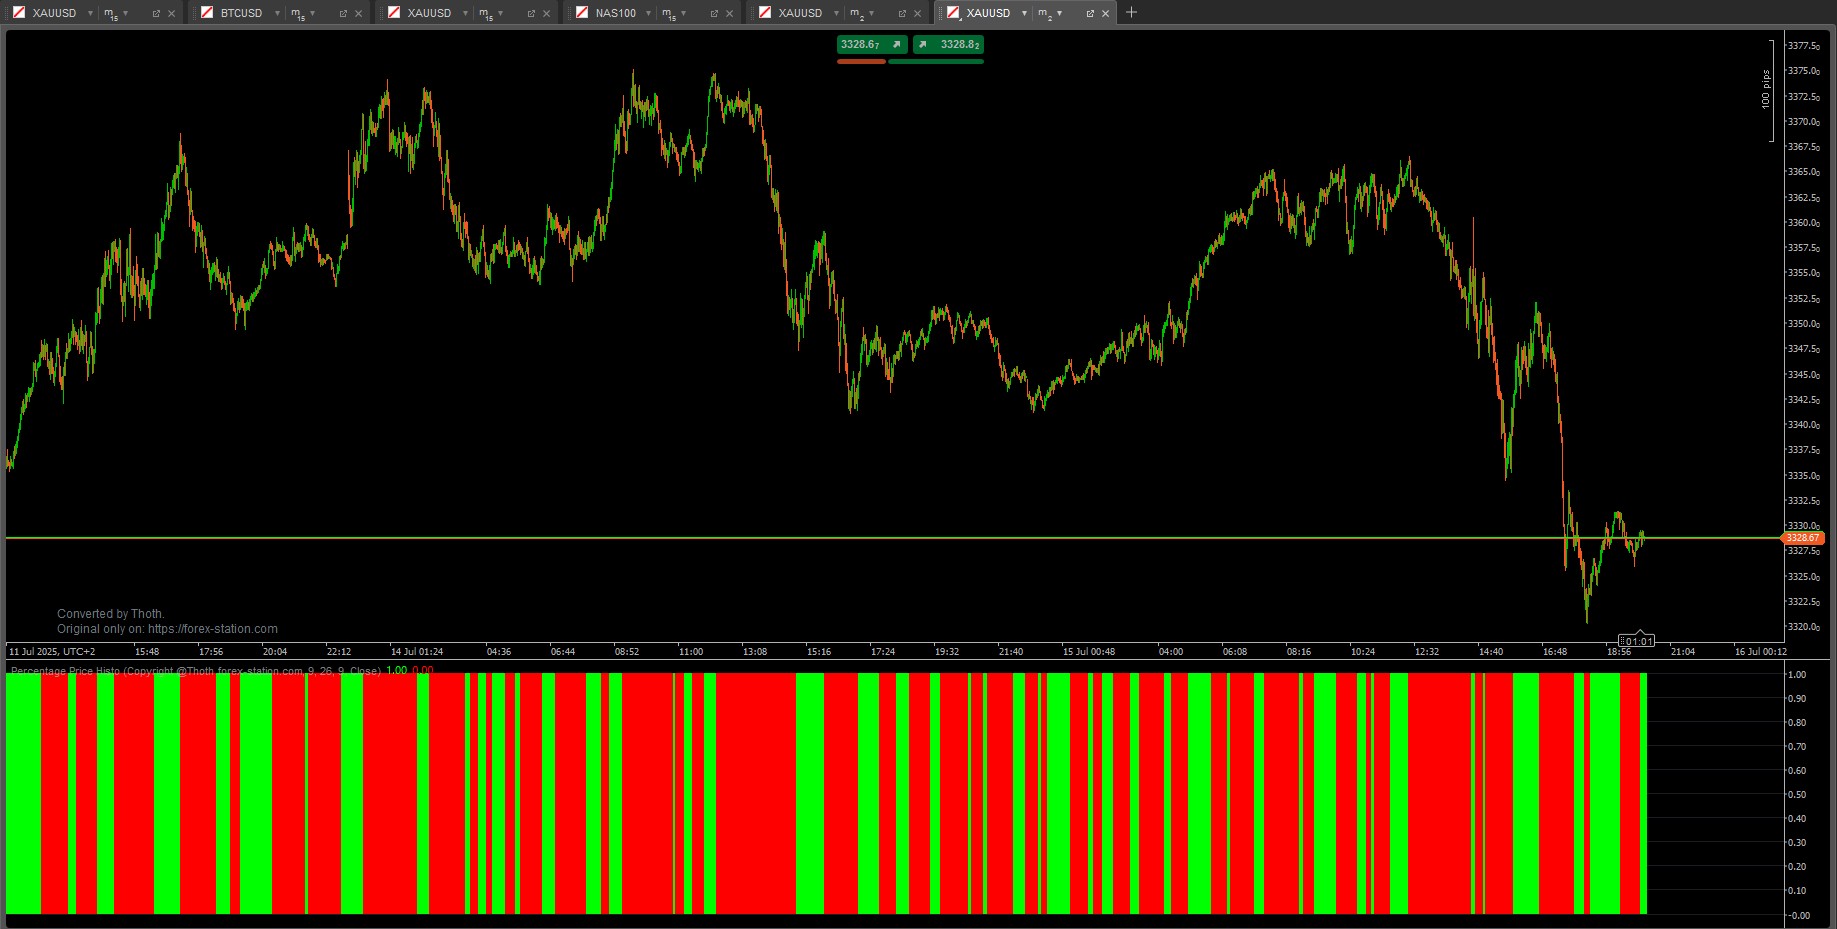Click the 3350.0 price axis label
This screenshot has width=1837, height=929.
[x=1803, y=324]
